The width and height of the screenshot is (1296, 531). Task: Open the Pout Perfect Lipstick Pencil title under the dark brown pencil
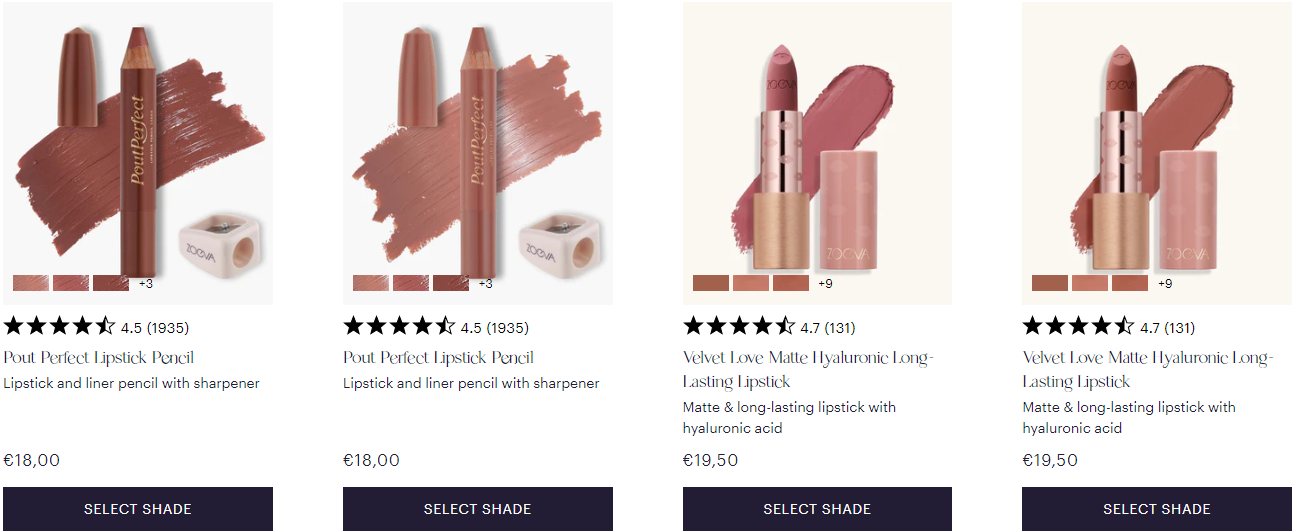pyautogui.click(x=99, y=358)
